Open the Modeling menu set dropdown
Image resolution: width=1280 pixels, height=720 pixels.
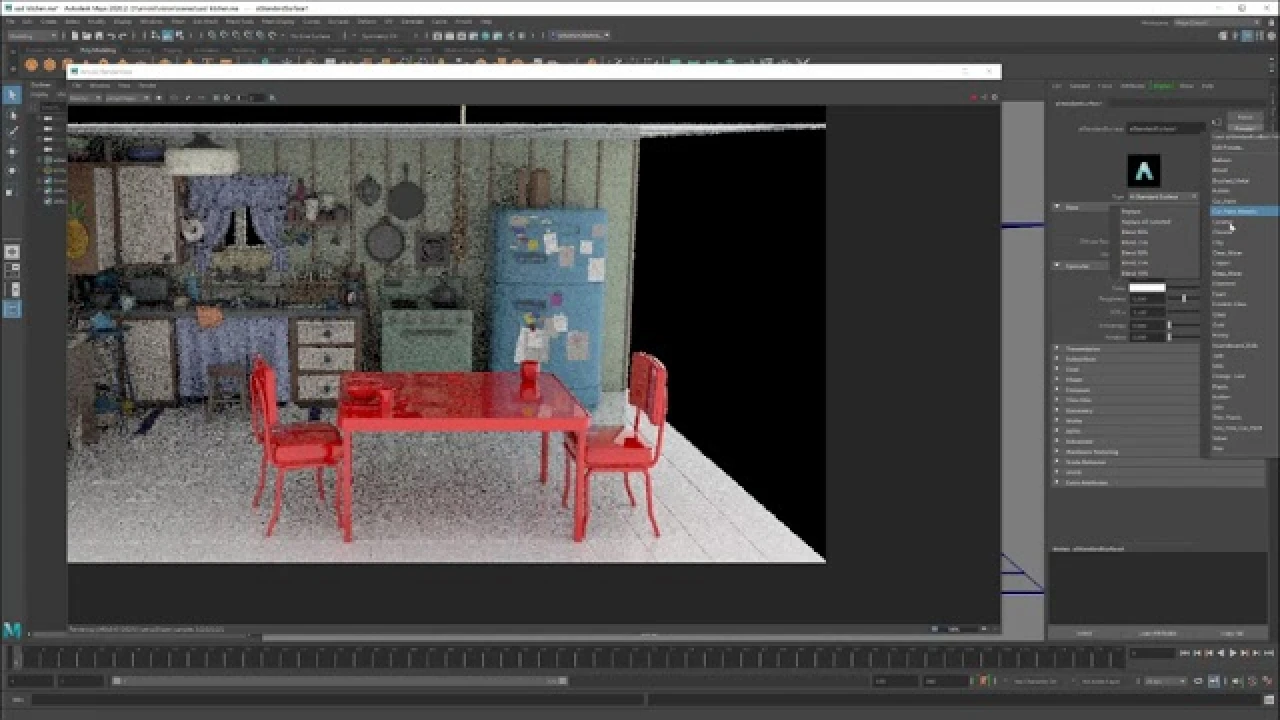[33, 36]
